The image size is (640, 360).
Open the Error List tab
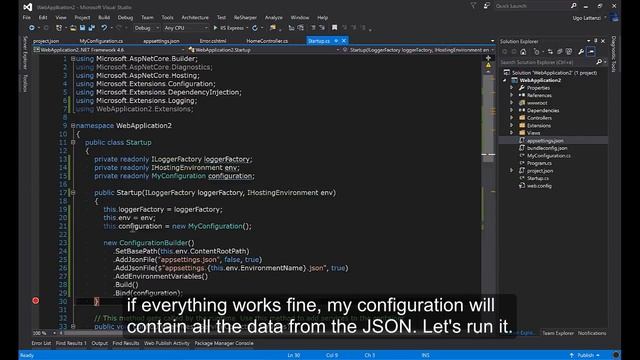point(41,343)
